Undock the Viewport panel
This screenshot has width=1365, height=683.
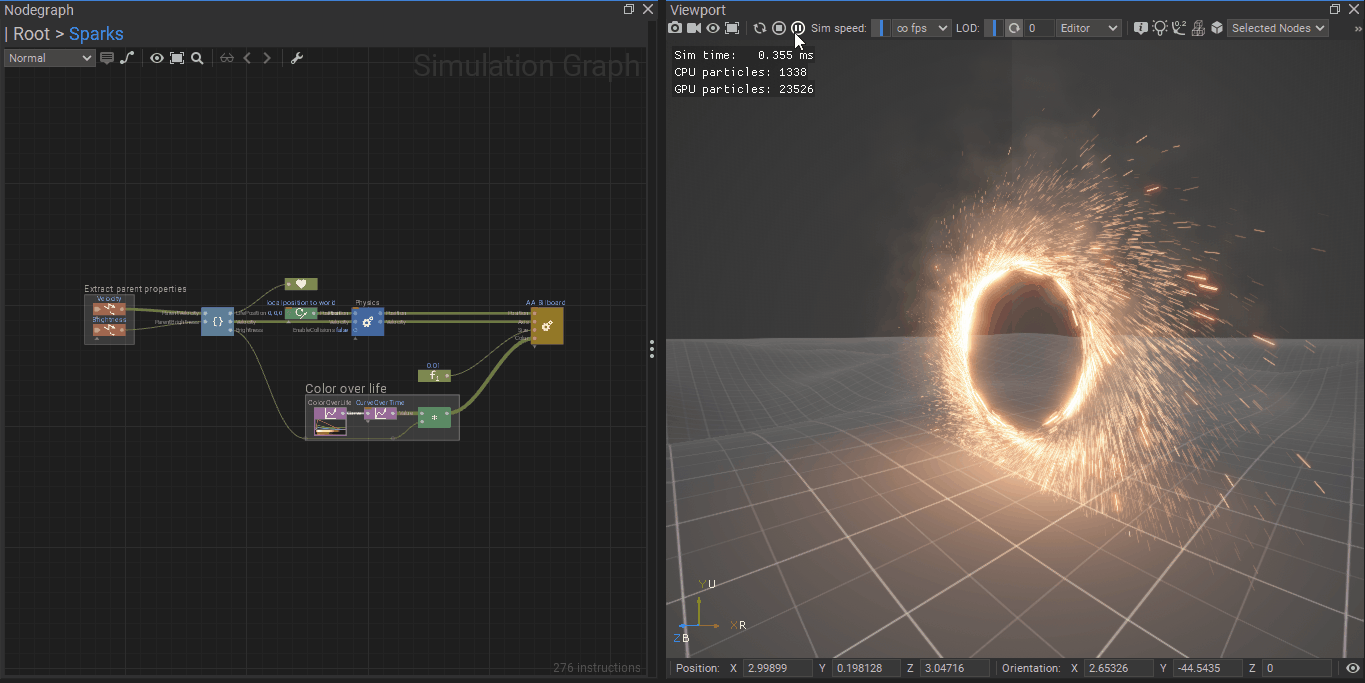(1335, 10)
